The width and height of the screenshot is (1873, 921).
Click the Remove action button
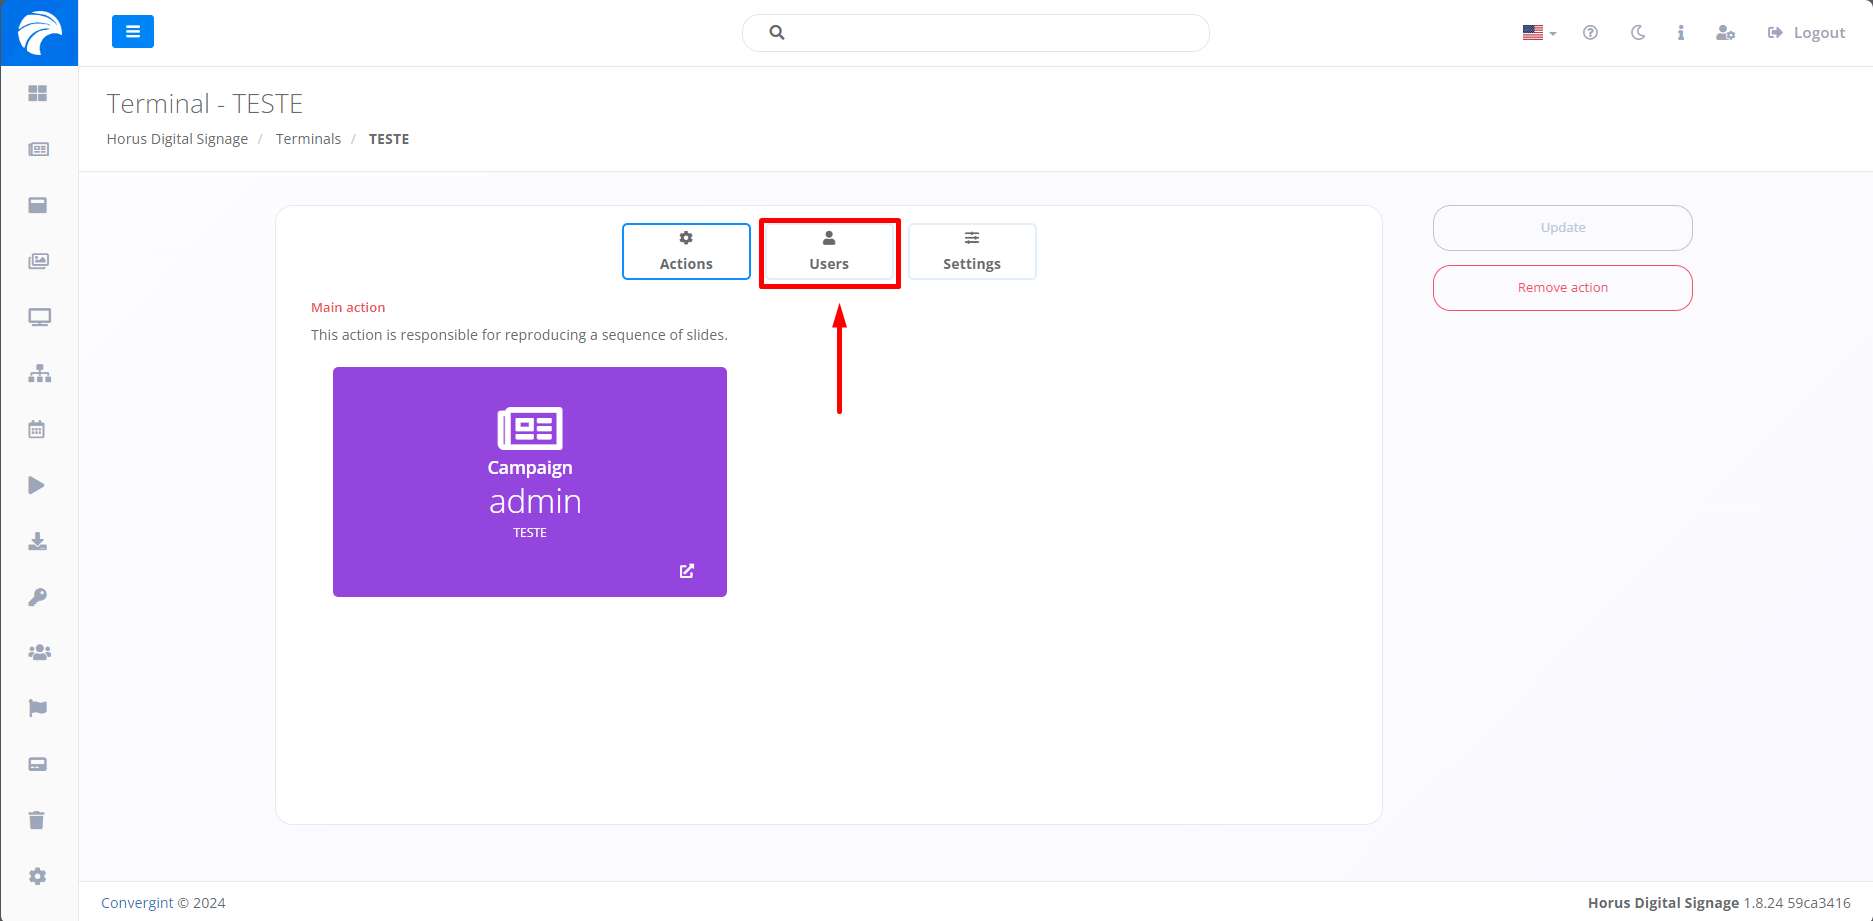tap(1562, 288)
